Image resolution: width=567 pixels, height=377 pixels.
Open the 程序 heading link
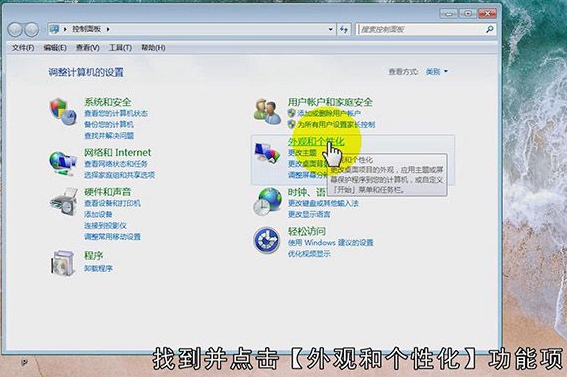tap(94, 256)
